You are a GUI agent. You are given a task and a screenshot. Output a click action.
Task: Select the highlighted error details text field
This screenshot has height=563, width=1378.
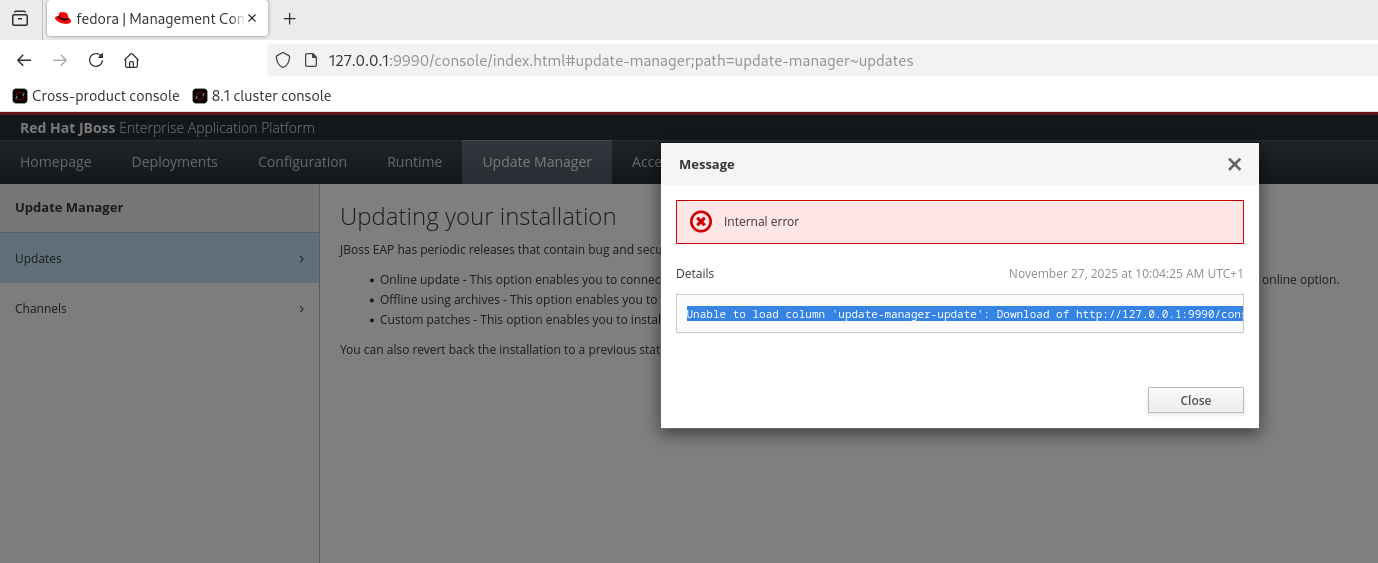pos(960,313)
